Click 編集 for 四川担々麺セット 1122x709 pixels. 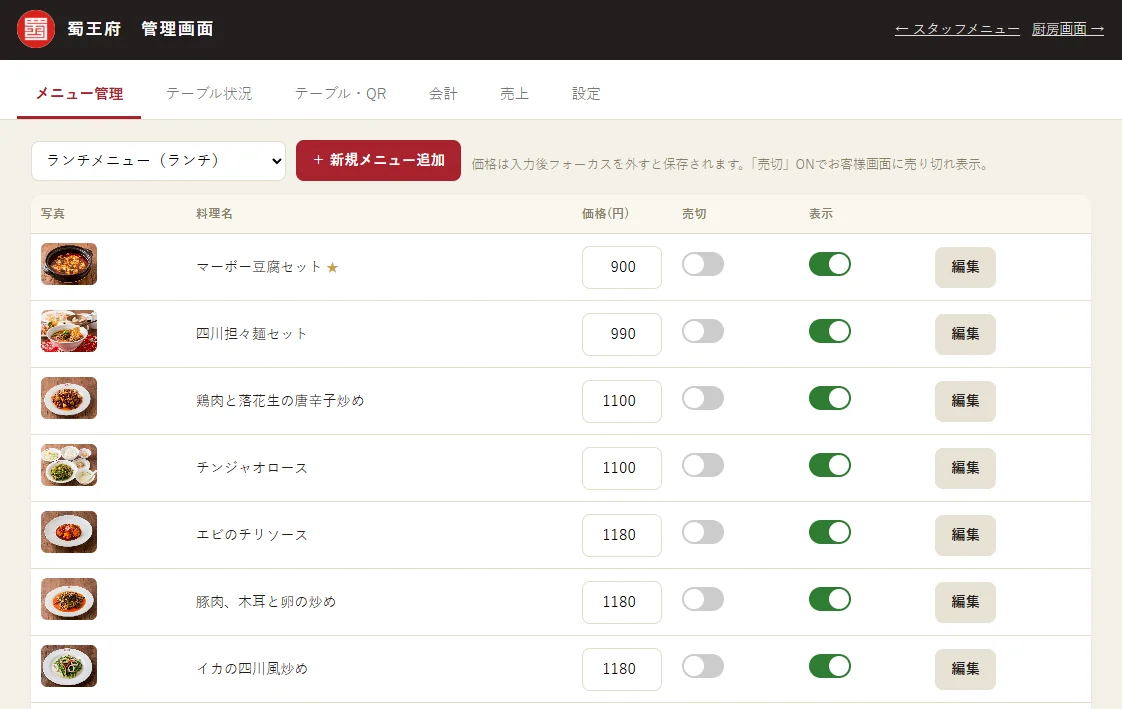tap(965, 334)
